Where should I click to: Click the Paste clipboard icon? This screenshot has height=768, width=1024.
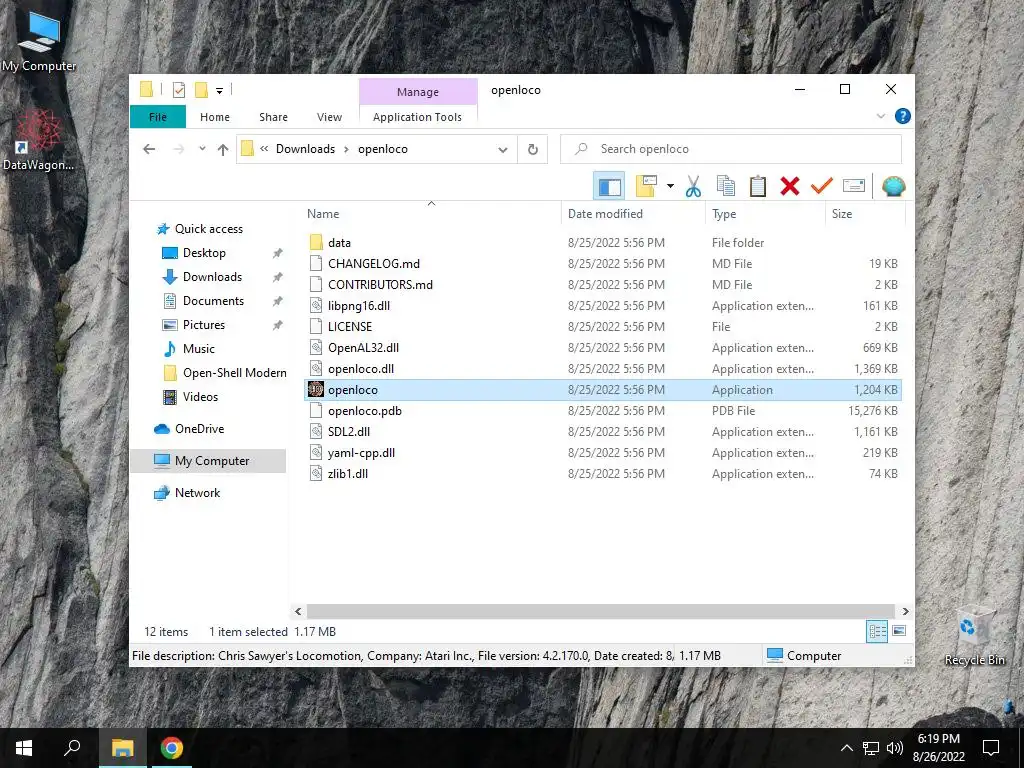click(758, 186)
